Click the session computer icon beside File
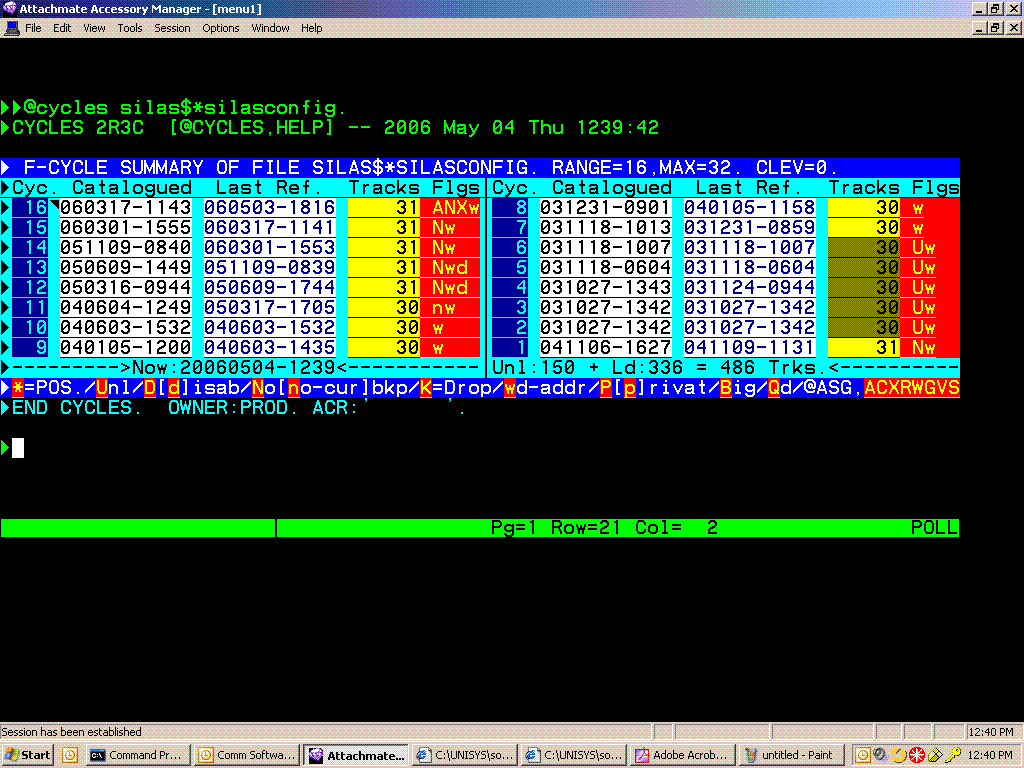The height and width of the screenshot is (768, 1024). click(x=11, y=28)
